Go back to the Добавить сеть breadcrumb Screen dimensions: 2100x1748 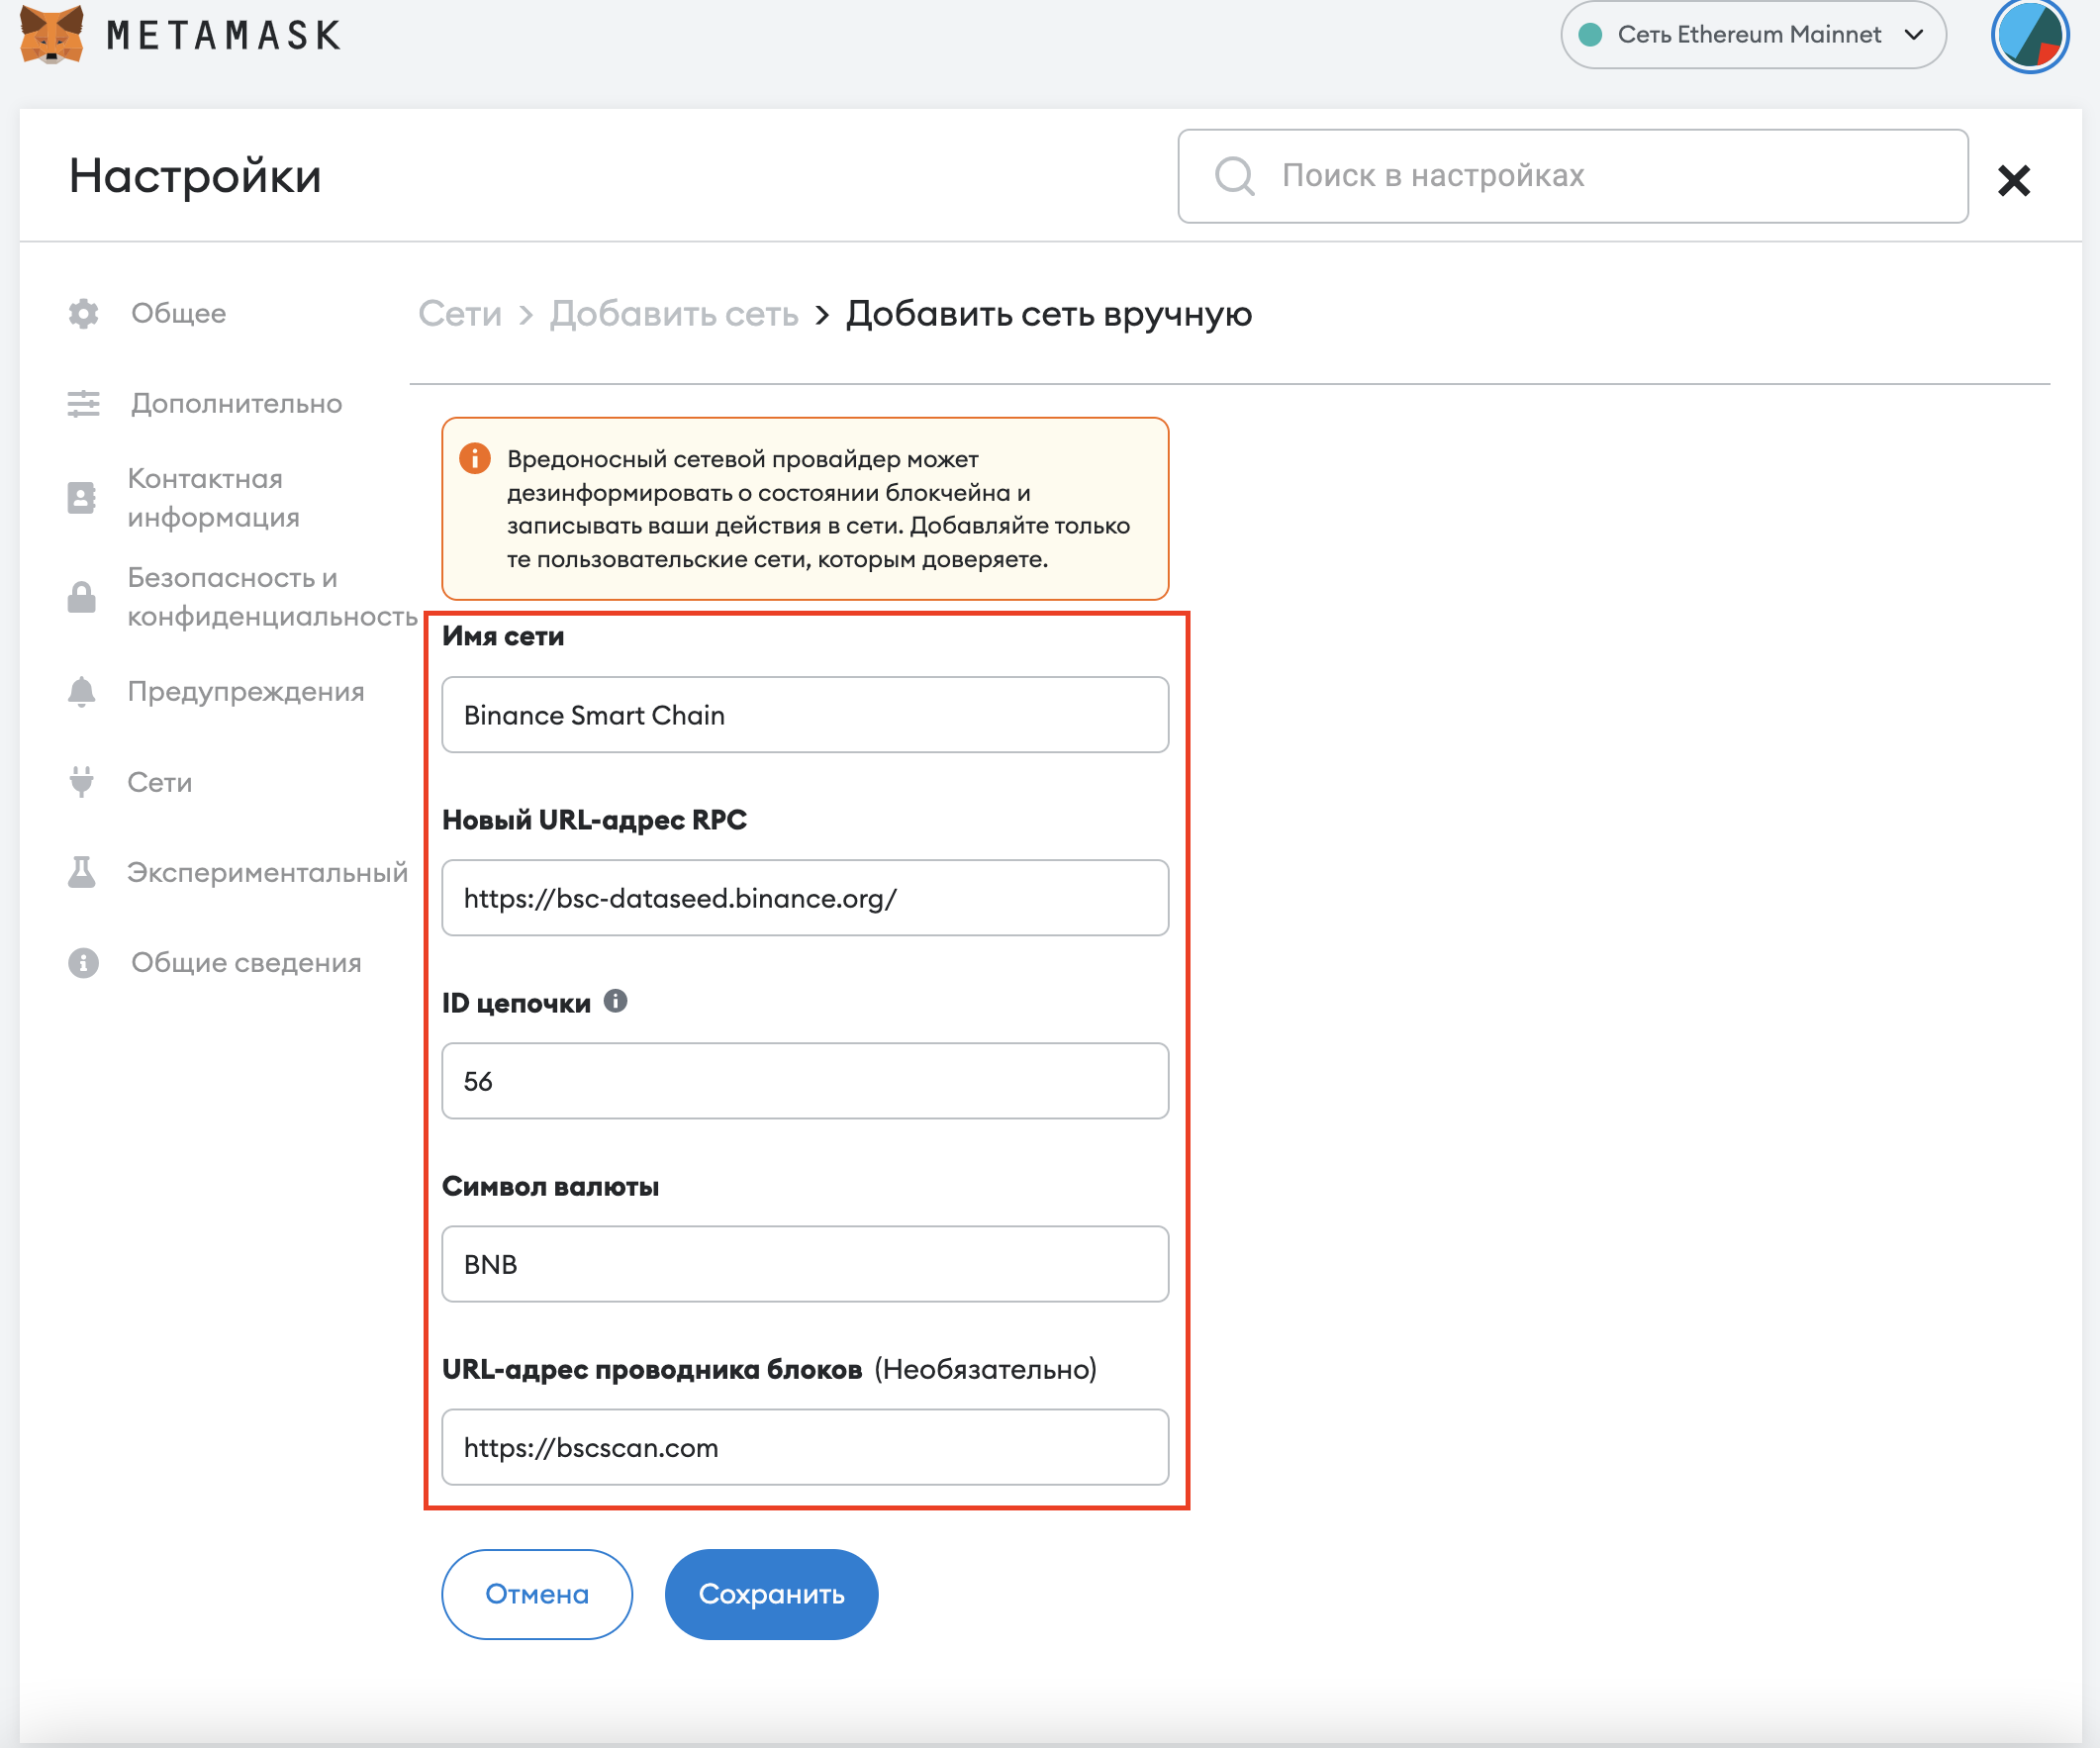(x=674, y=313)
